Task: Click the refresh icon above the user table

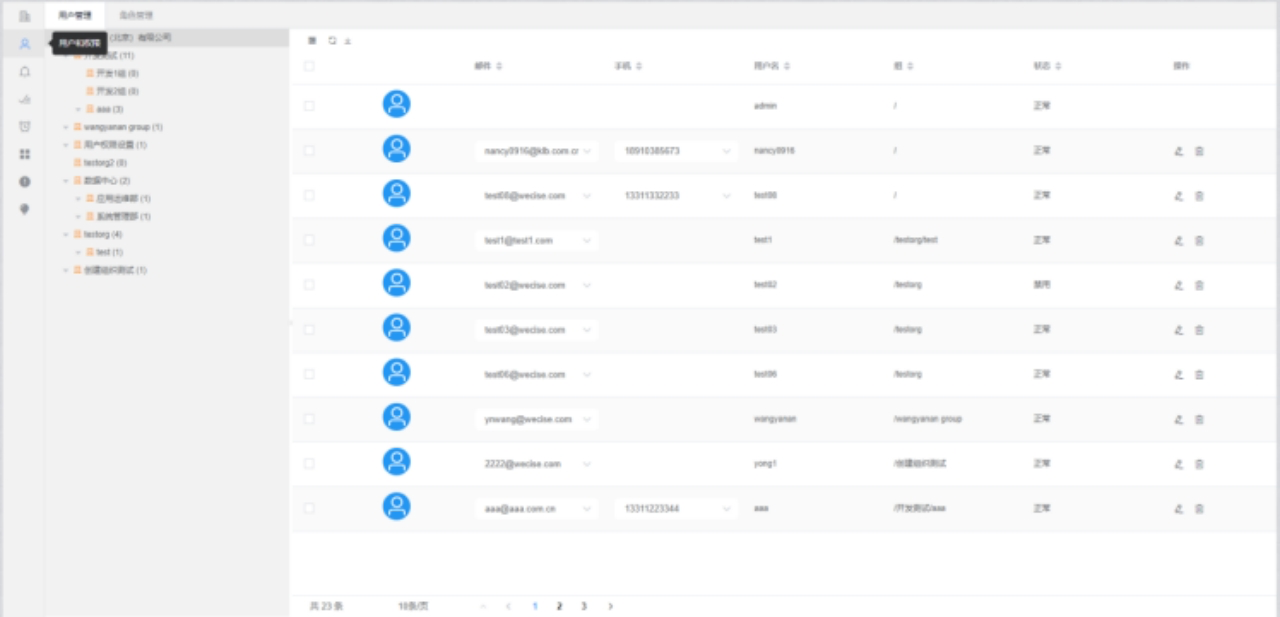Action: (x=332, y=41)
